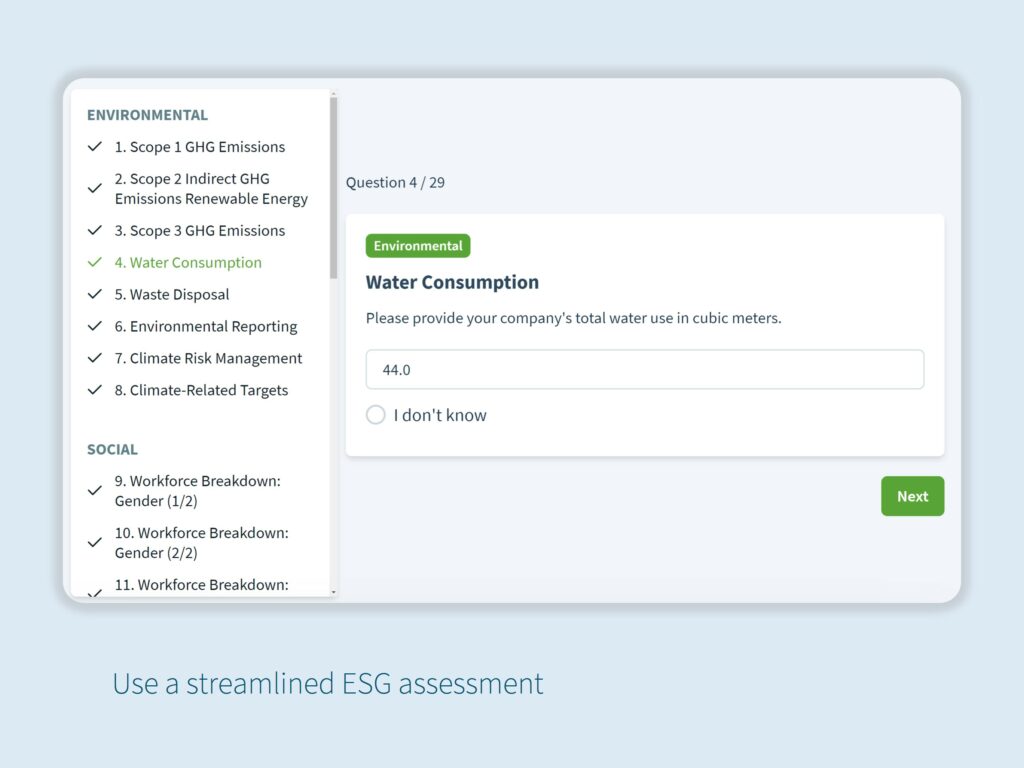
Task: Select 5. Waste Disposal in sidebar
Action: pos(171,295)
